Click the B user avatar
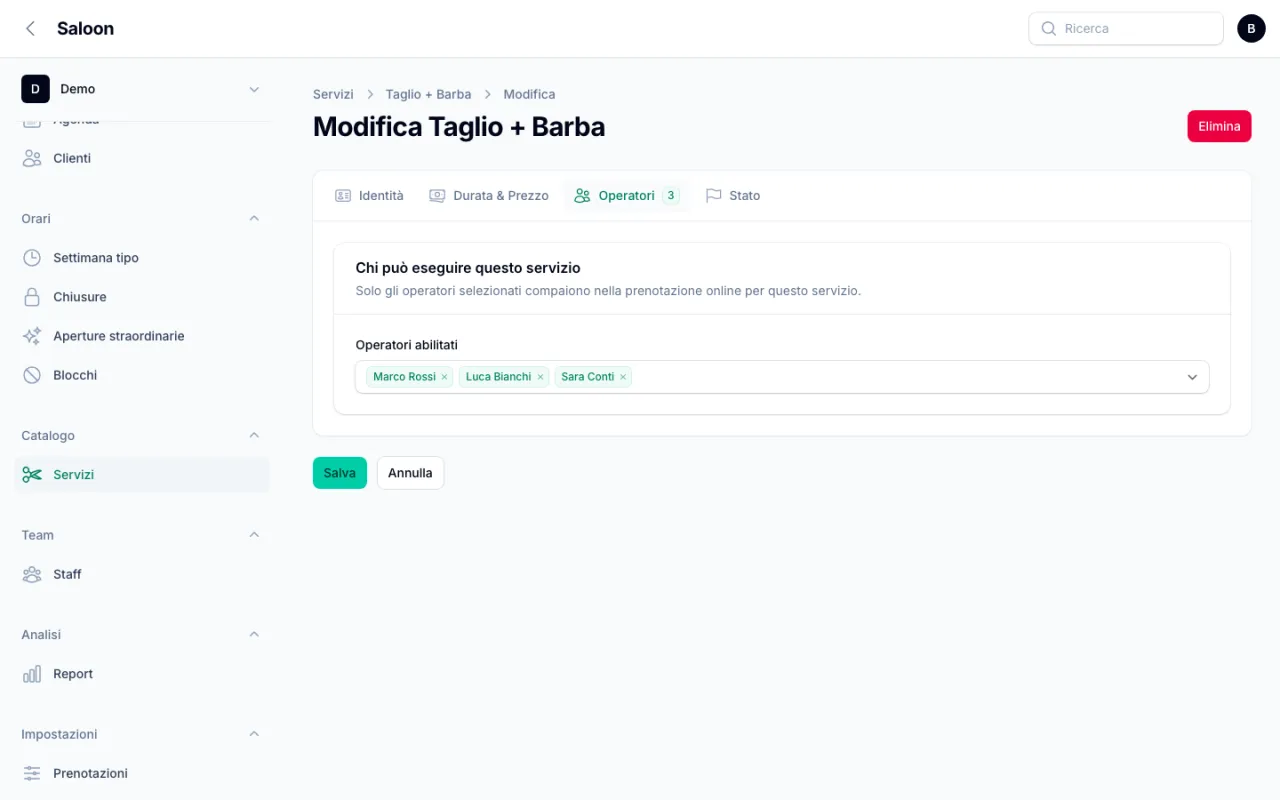Viewport: 1280px width, 800px height. 1251,29
